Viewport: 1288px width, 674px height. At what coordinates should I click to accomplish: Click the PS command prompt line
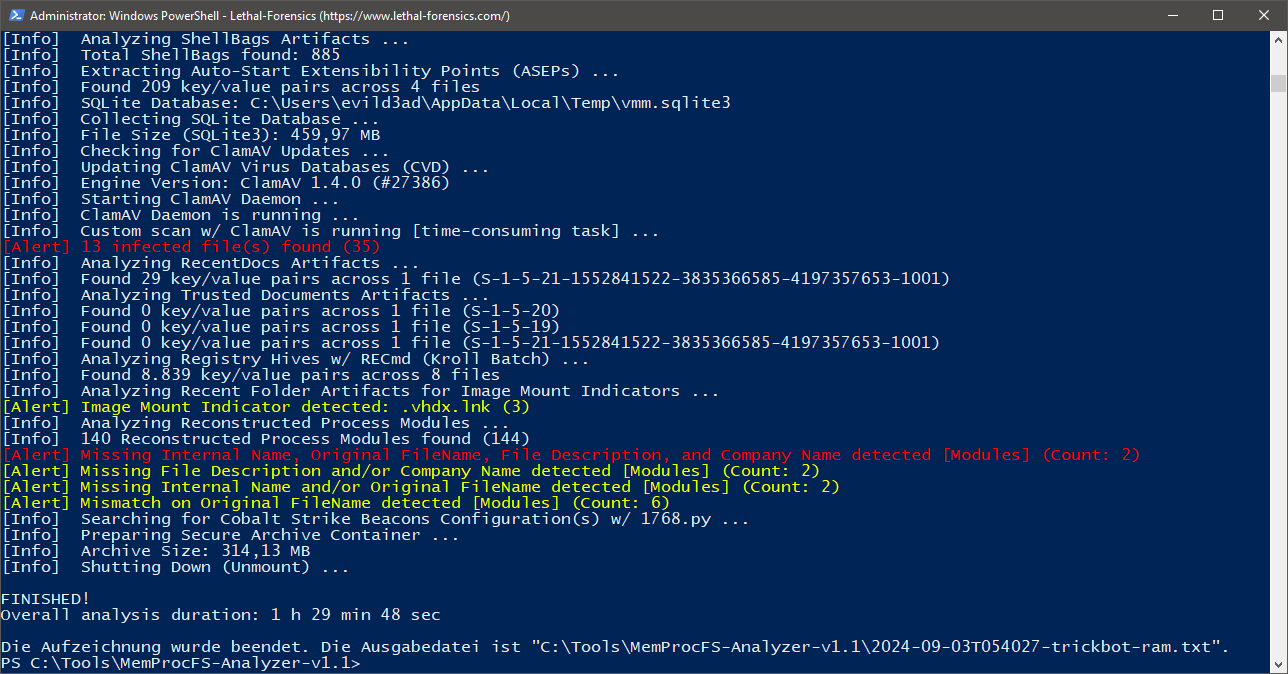[180, 662]
